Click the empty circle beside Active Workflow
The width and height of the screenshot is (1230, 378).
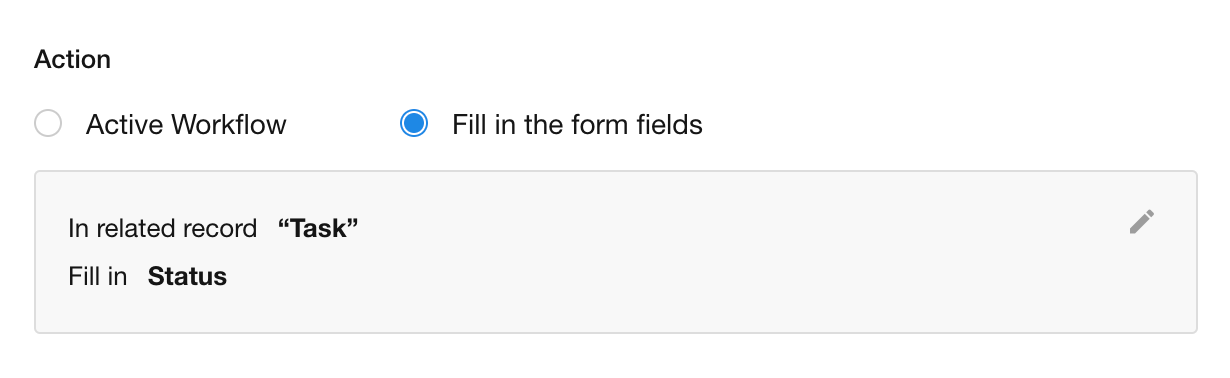48,124
